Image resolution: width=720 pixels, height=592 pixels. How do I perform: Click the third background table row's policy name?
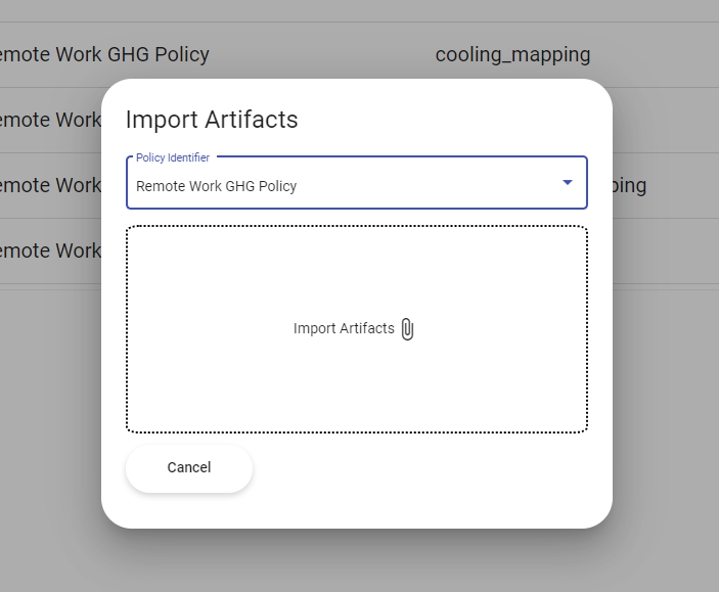pyautogui.click(x=50, y=185)
